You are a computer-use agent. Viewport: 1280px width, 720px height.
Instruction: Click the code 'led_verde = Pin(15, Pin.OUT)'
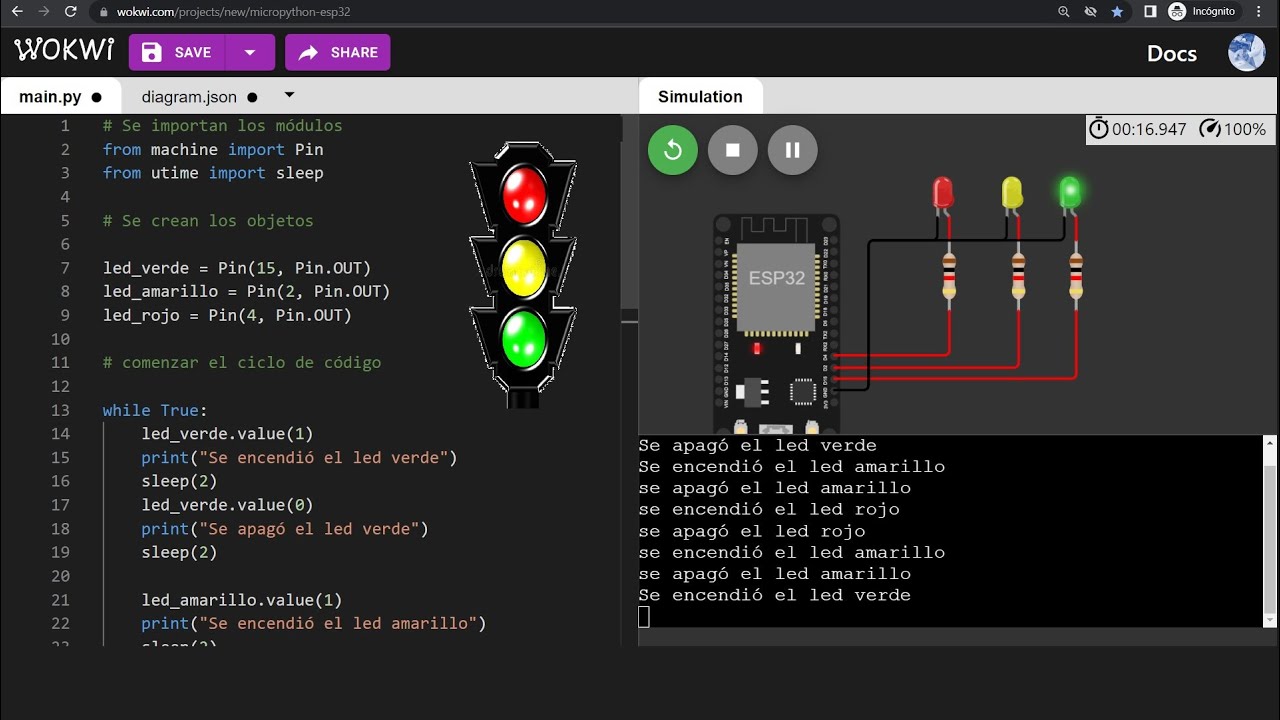tap(237, 268)
